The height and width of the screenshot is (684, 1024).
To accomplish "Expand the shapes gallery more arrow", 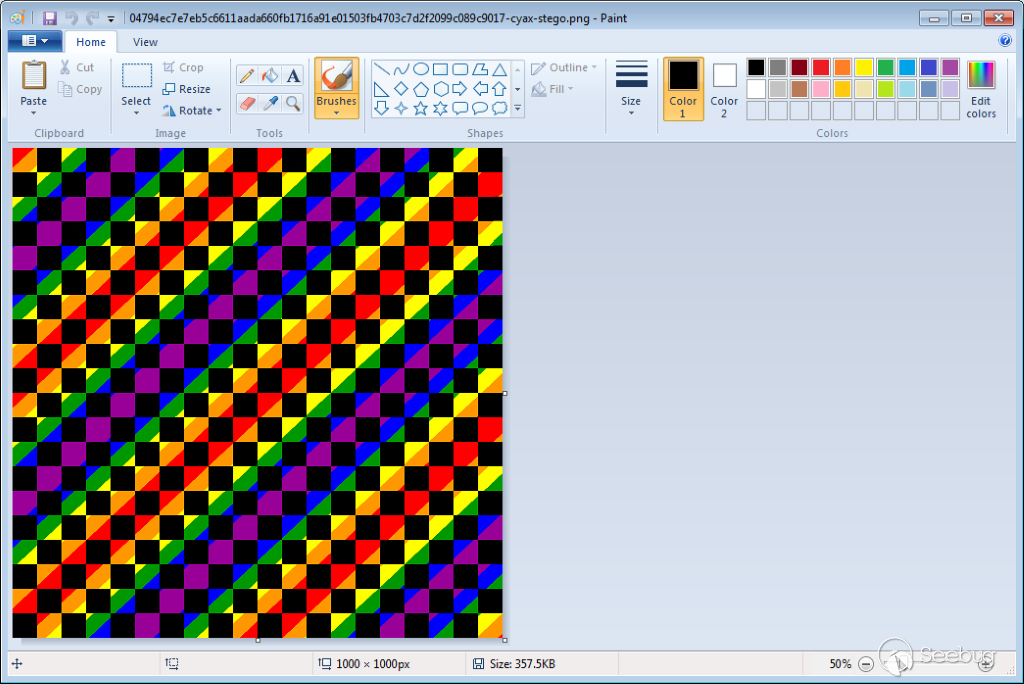I will click(x=517, y=108).
